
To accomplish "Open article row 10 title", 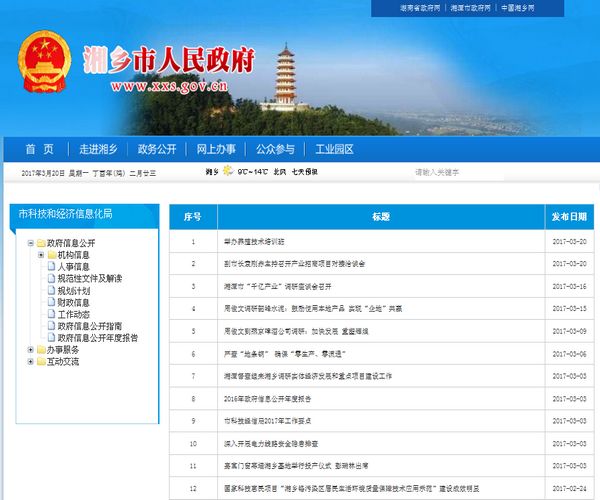I will coord(271,444).
